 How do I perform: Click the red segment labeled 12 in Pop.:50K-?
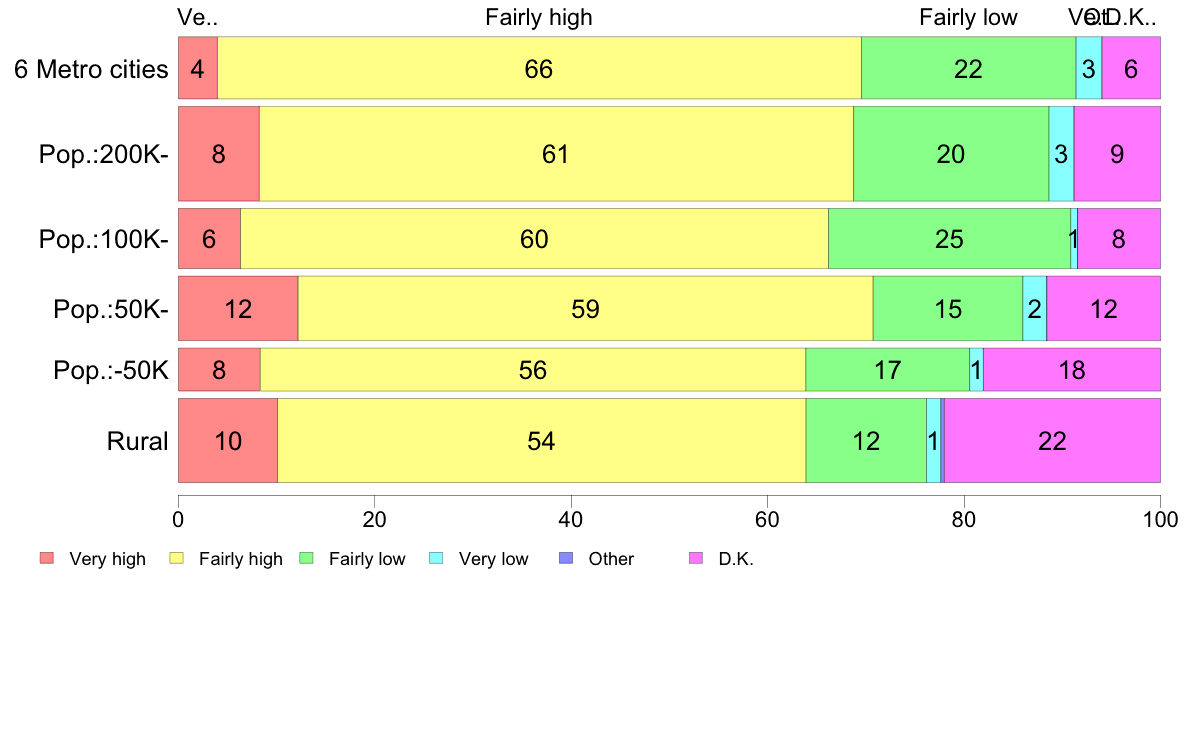click(x=238, y=308)
